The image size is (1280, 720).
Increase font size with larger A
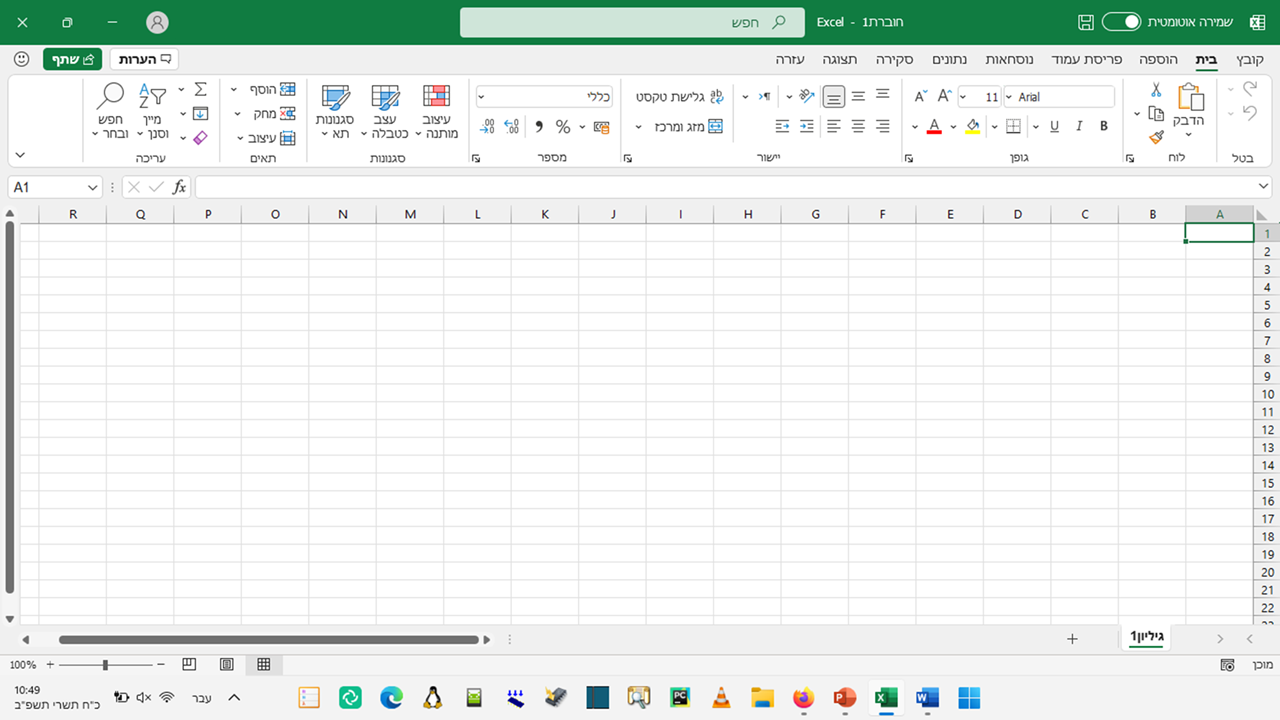pyautogui.click(x=945, y=96)
